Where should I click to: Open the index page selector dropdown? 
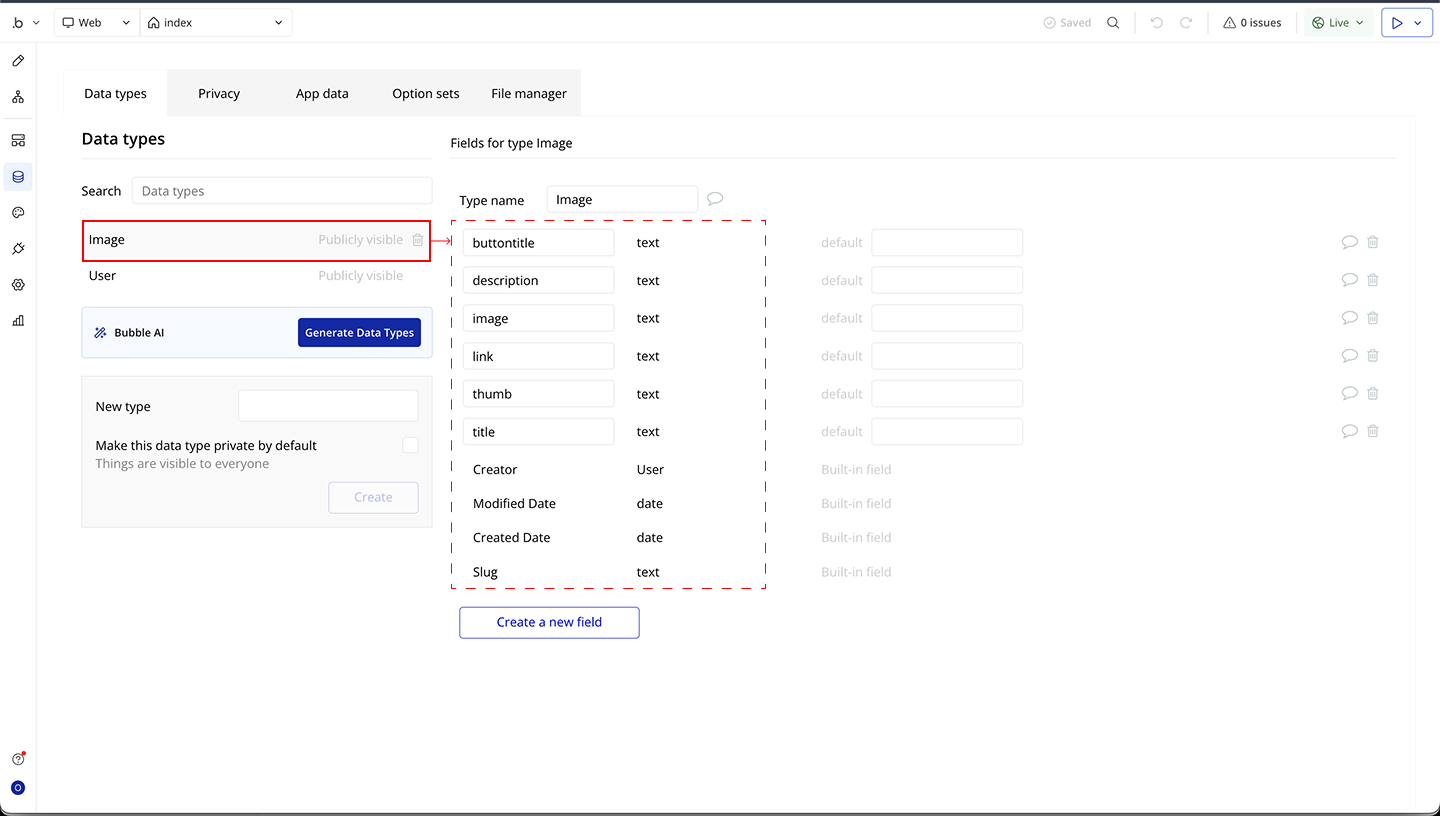[216, 23]
